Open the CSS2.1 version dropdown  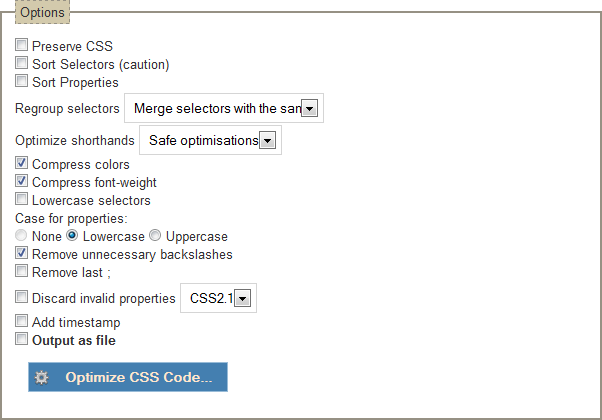[x=241, y=298]
